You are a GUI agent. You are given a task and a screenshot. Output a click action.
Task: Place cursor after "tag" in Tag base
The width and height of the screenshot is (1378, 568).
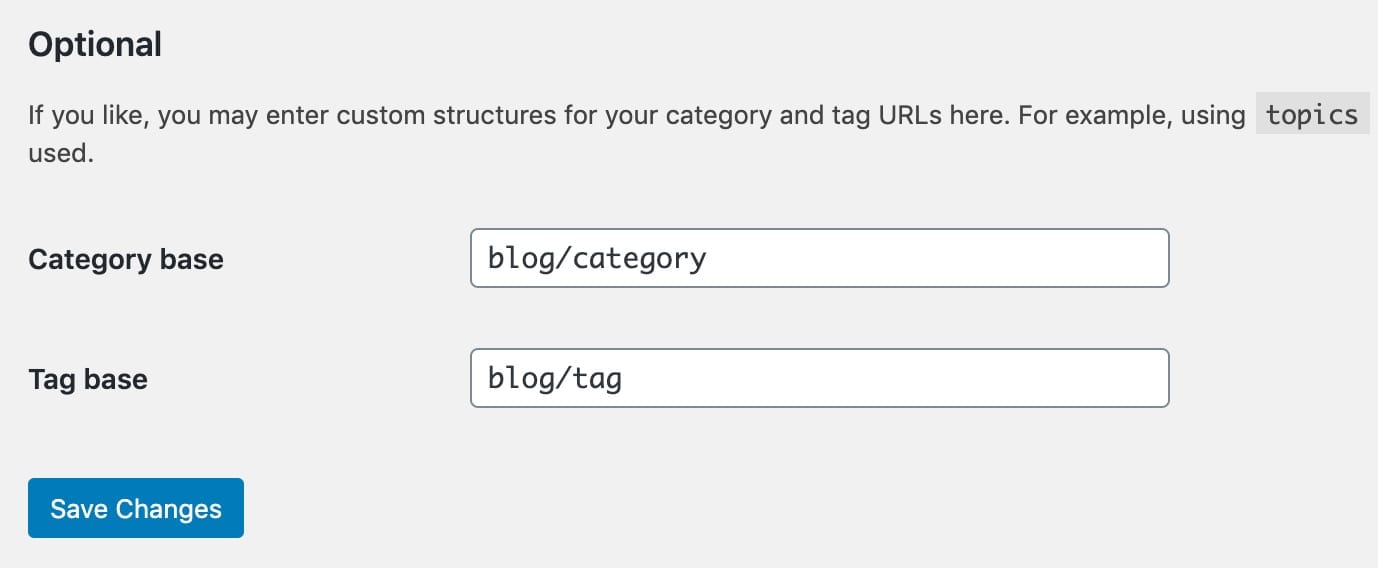[623, 379]
